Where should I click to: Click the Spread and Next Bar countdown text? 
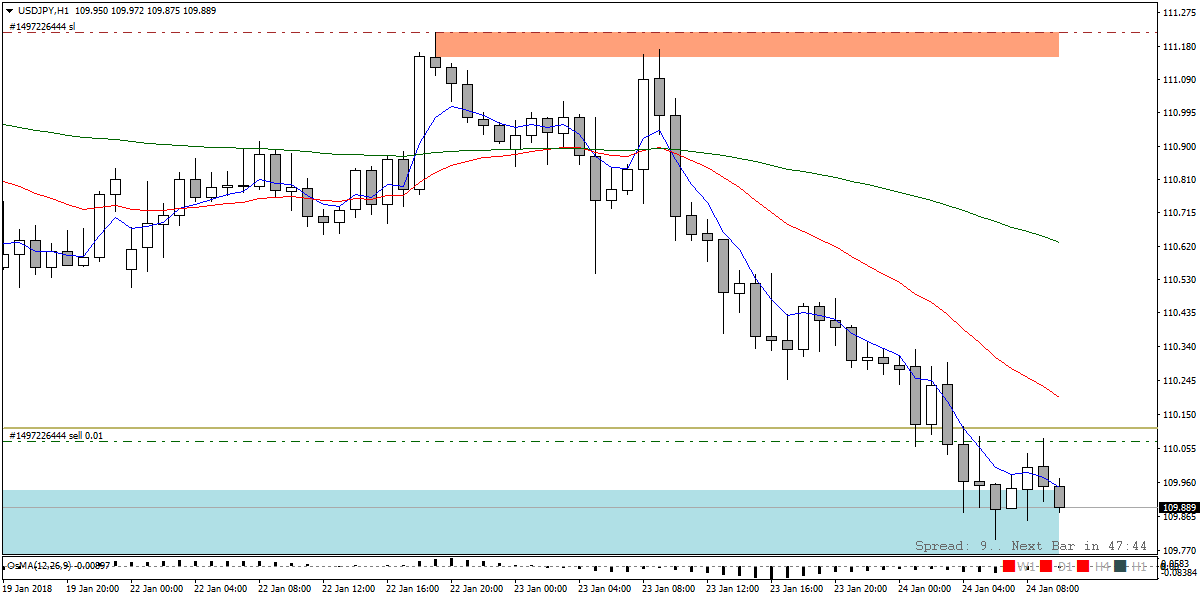1031,546
